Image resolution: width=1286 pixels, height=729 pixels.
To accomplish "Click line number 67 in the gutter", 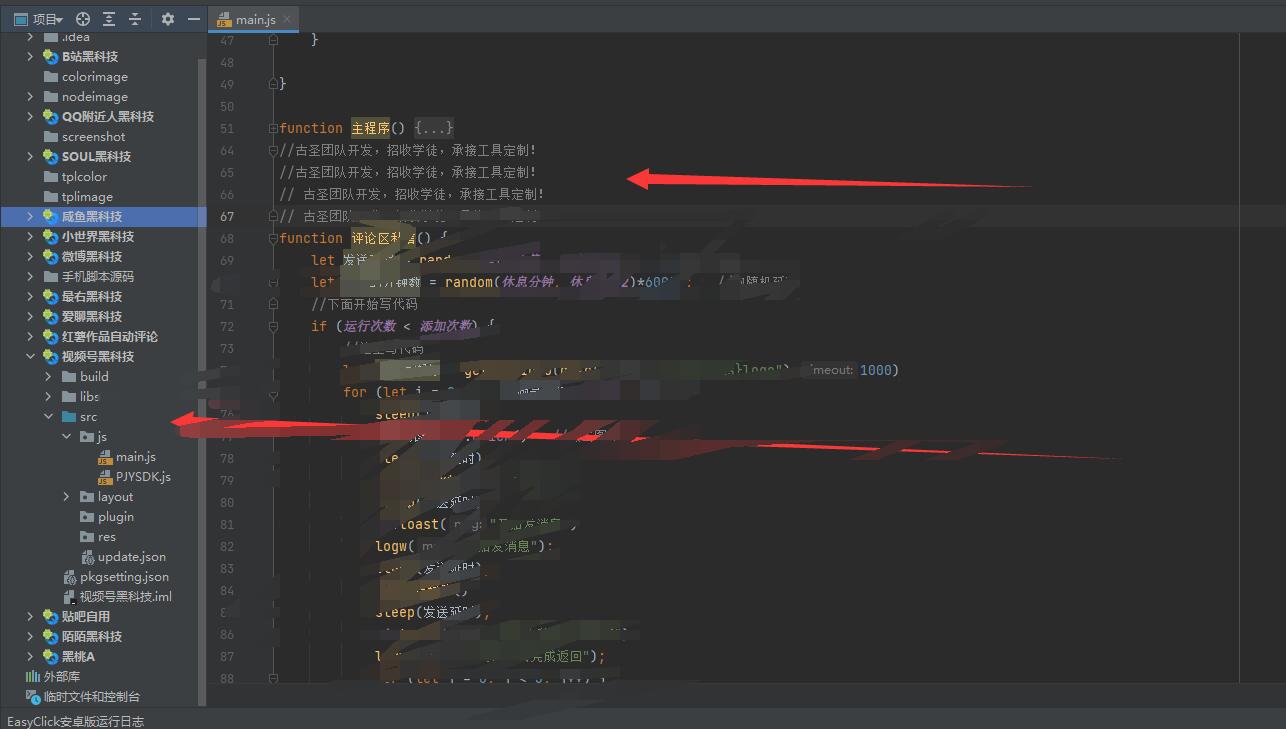I will click(x=227, y=216).
